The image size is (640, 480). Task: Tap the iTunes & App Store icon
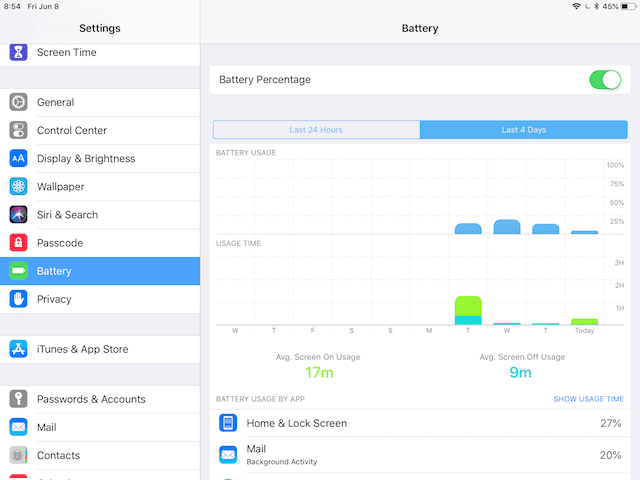click(x=18, y=349)
